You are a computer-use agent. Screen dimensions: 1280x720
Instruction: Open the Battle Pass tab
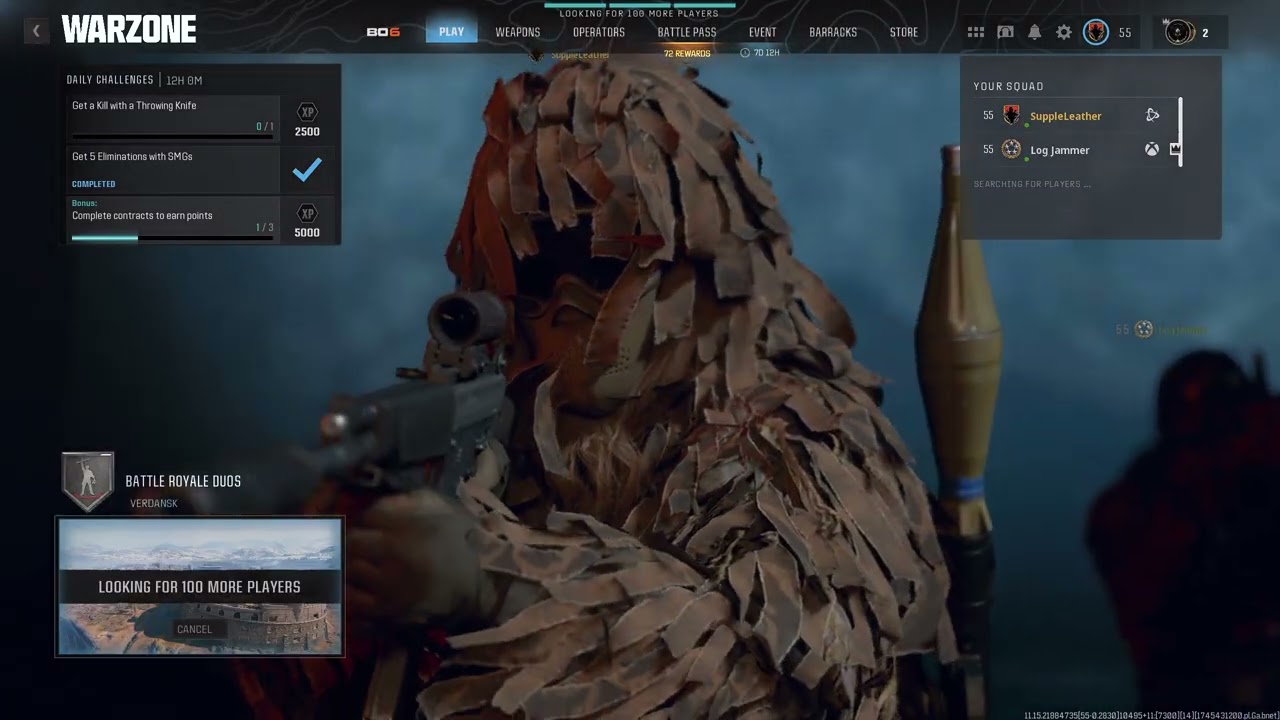click(687, 32)
